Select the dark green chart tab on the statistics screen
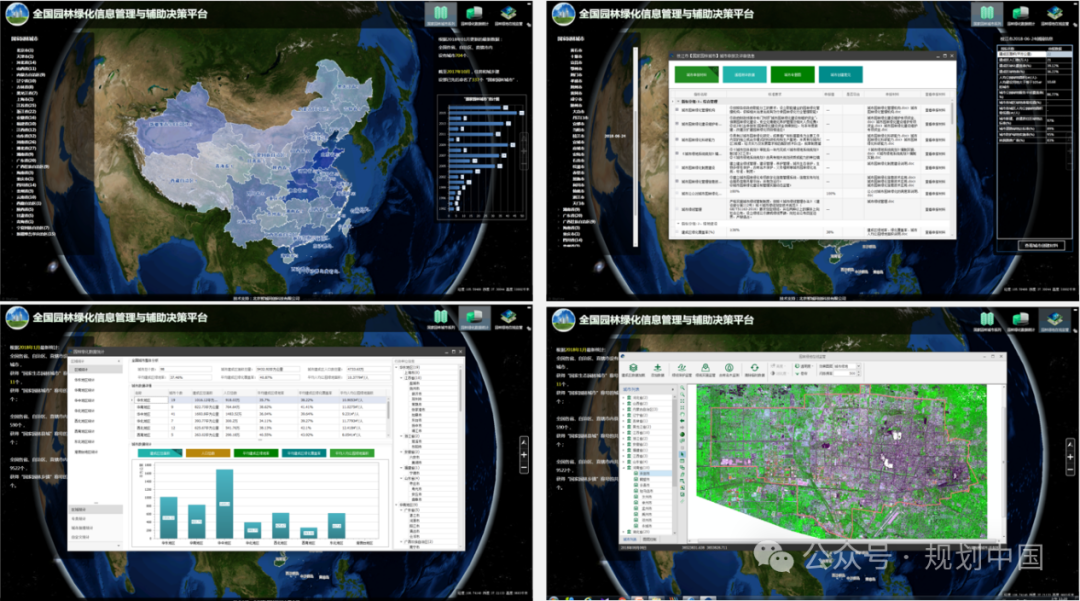Viewport: 1080px width, 601px height. coord(256,454)
